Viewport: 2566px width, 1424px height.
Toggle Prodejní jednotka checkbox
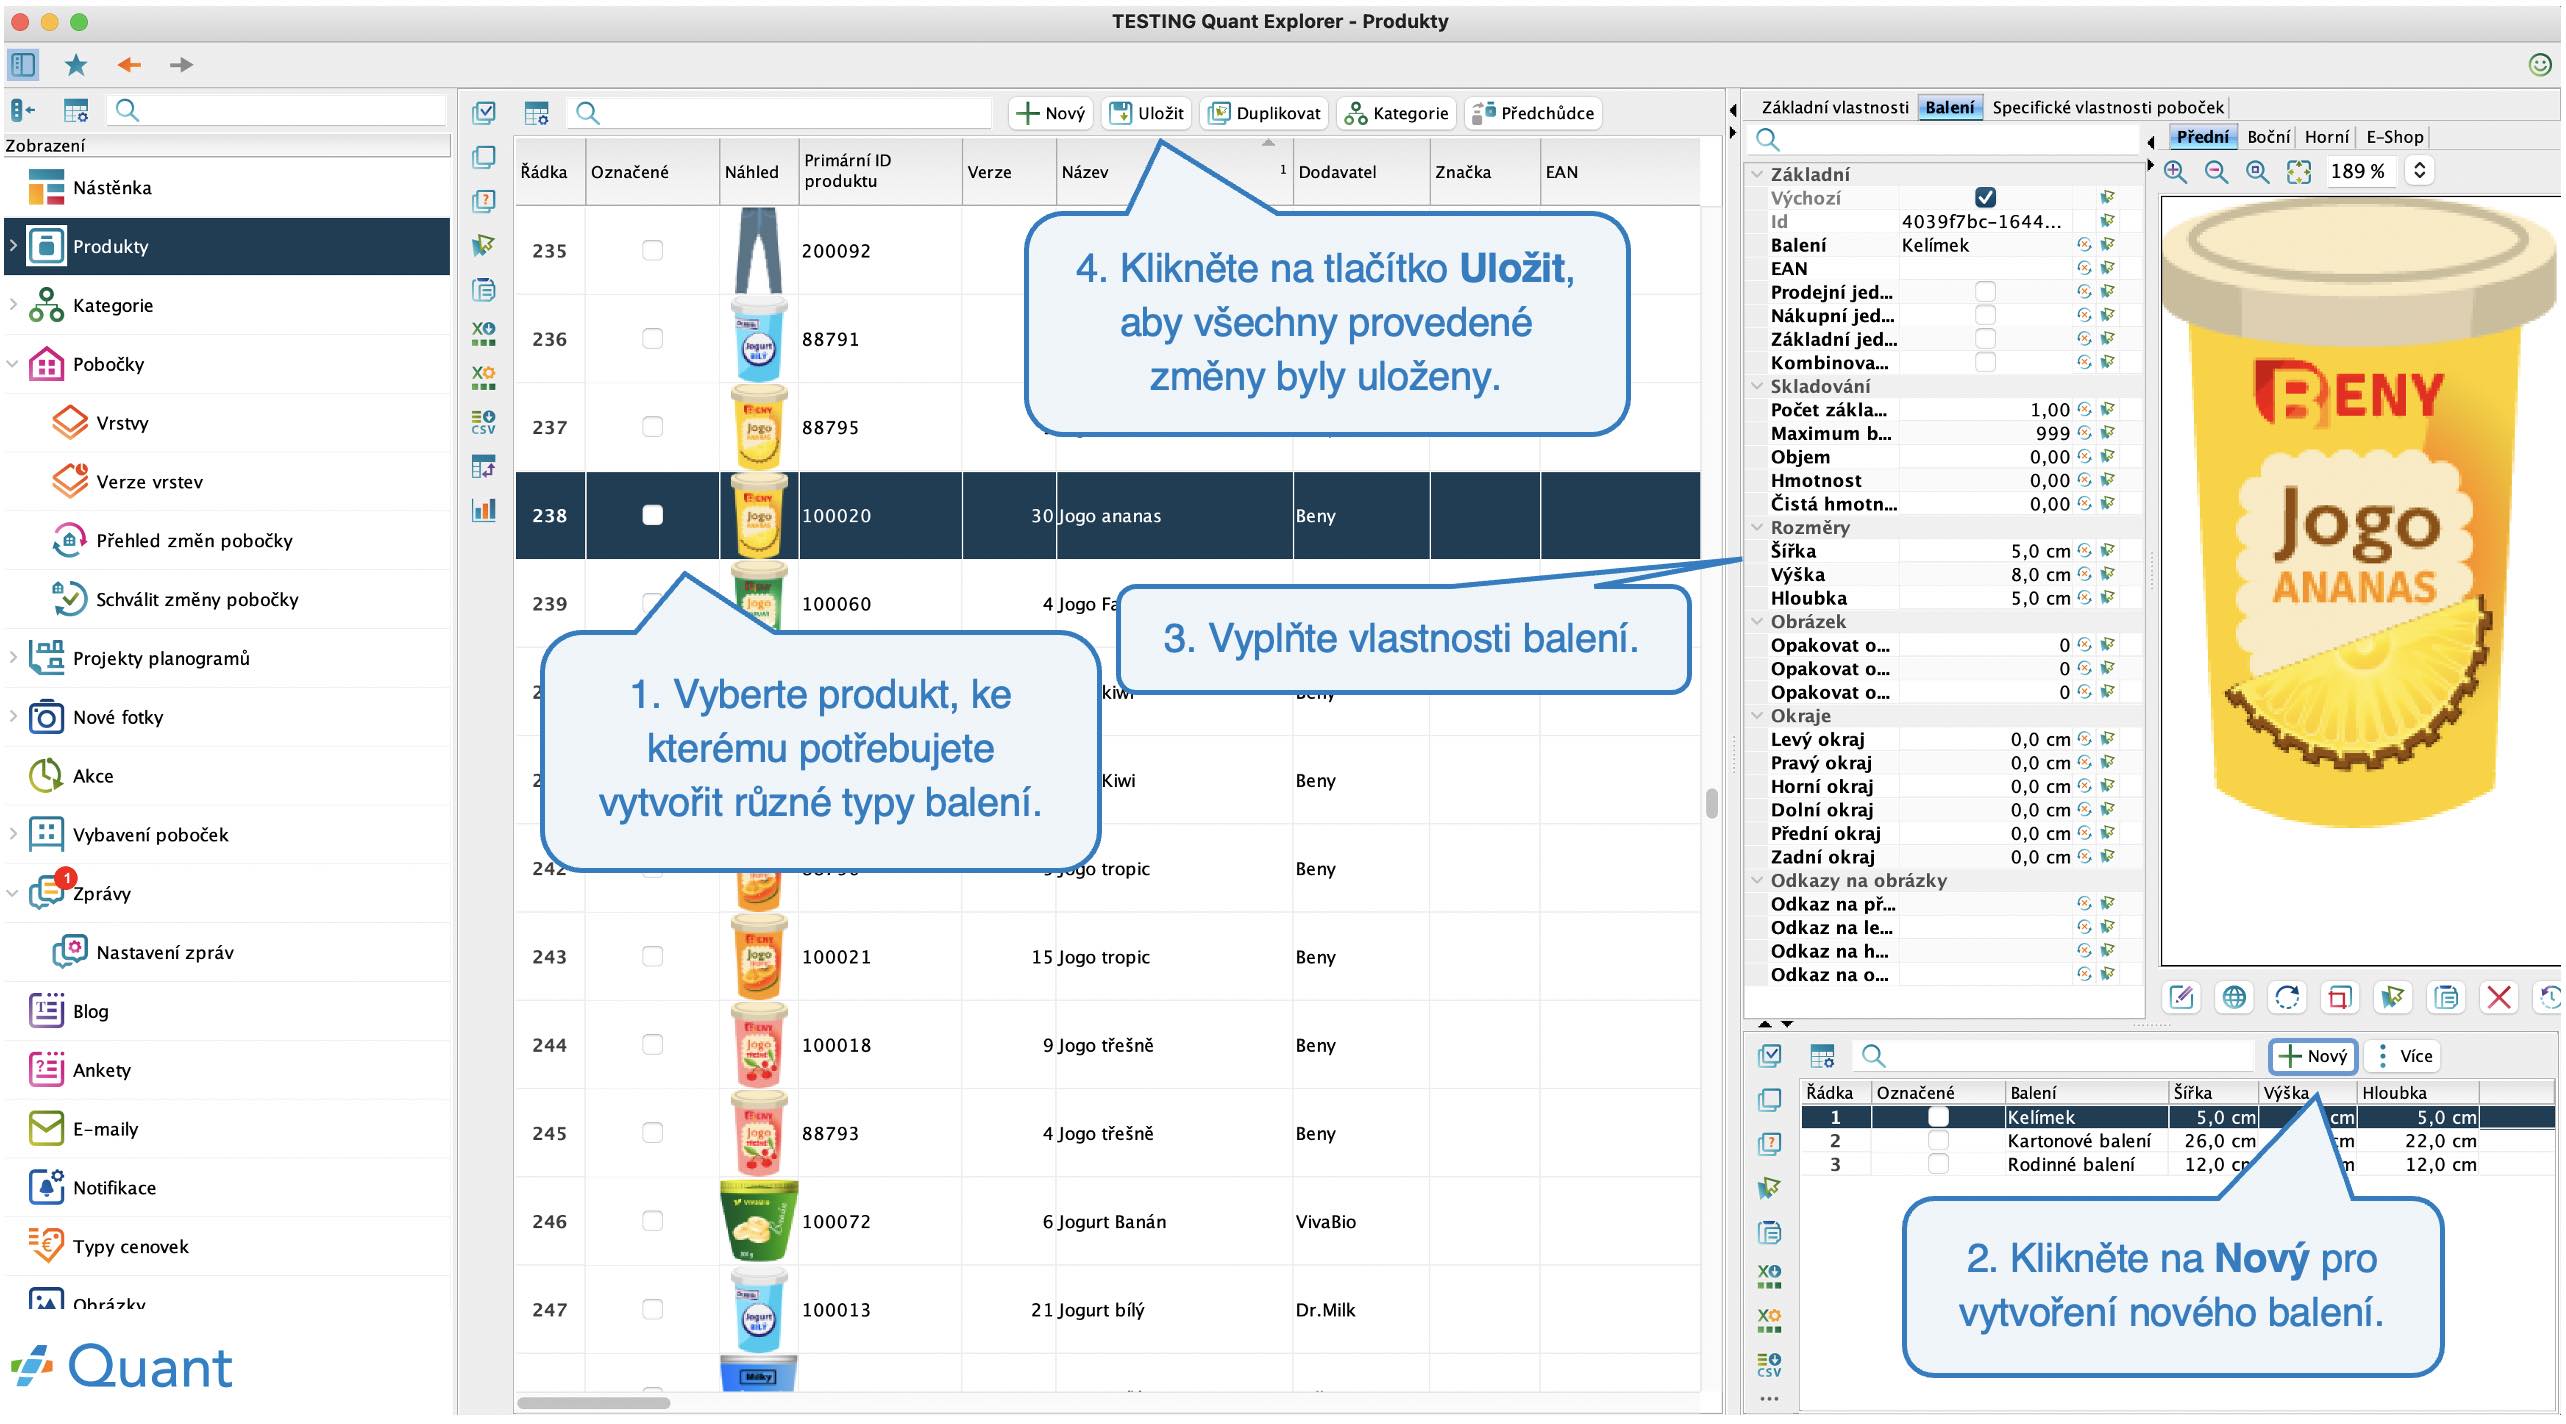(1985, 292)
